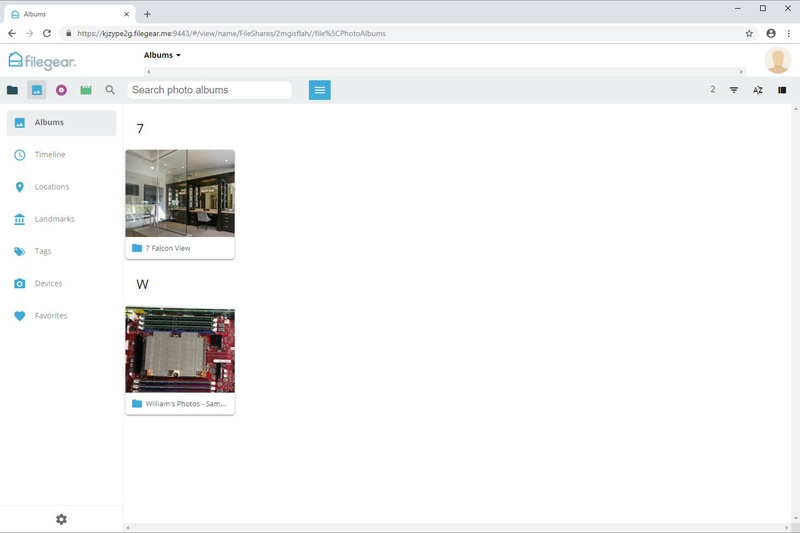Click the breadcrumb scrollbar left arrow

tap(148, 72)
